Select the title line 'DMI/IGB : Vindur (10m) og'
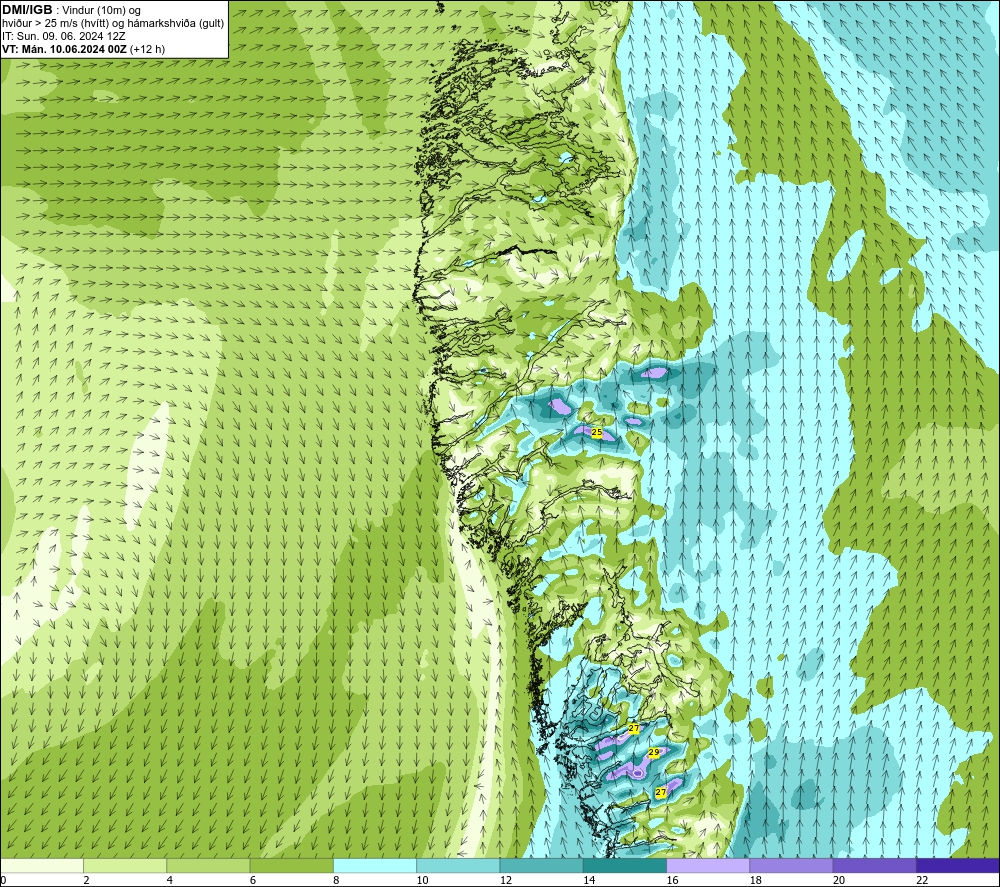The image size is (1000, 887). pyautogui.click(x=71, y=10)
